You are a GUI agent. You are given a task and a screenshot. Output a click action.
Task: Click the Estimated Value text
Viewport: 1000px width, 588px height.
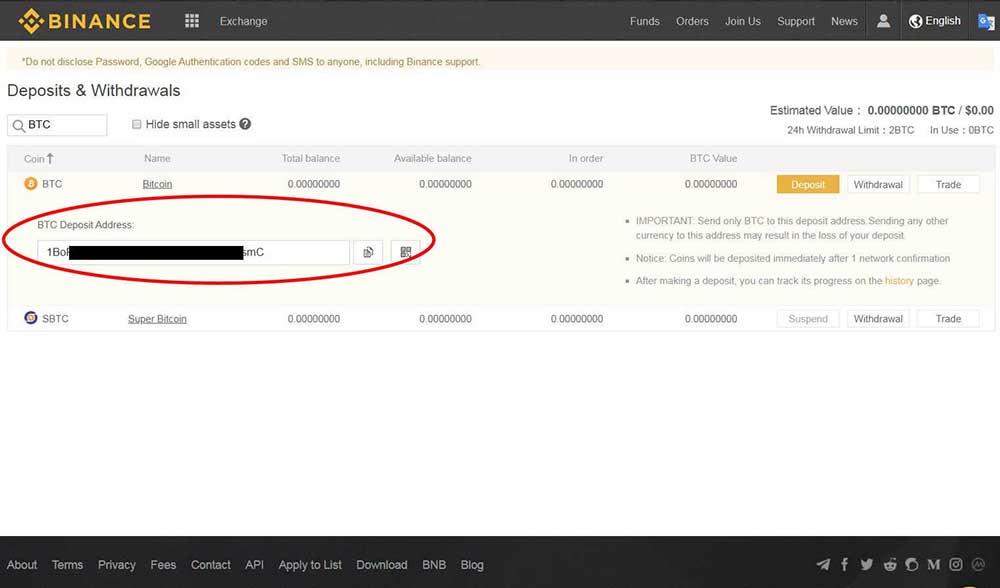pos(881,110)
